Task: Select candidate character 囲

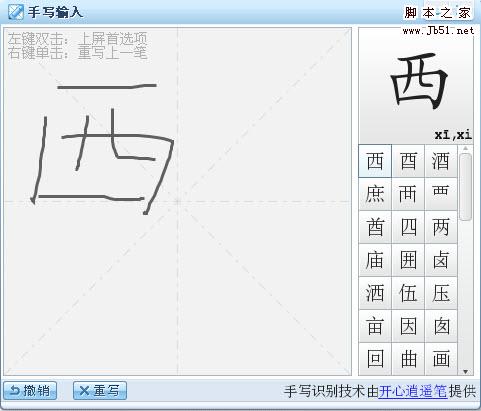Action: [408, 260]
